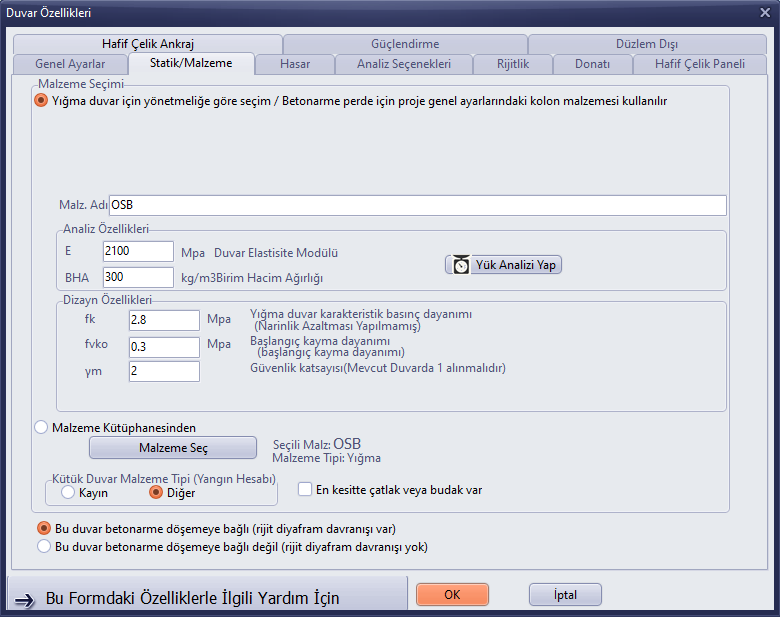
Task: Cancel with the İptal button
Action: click(x=565, y=595)
